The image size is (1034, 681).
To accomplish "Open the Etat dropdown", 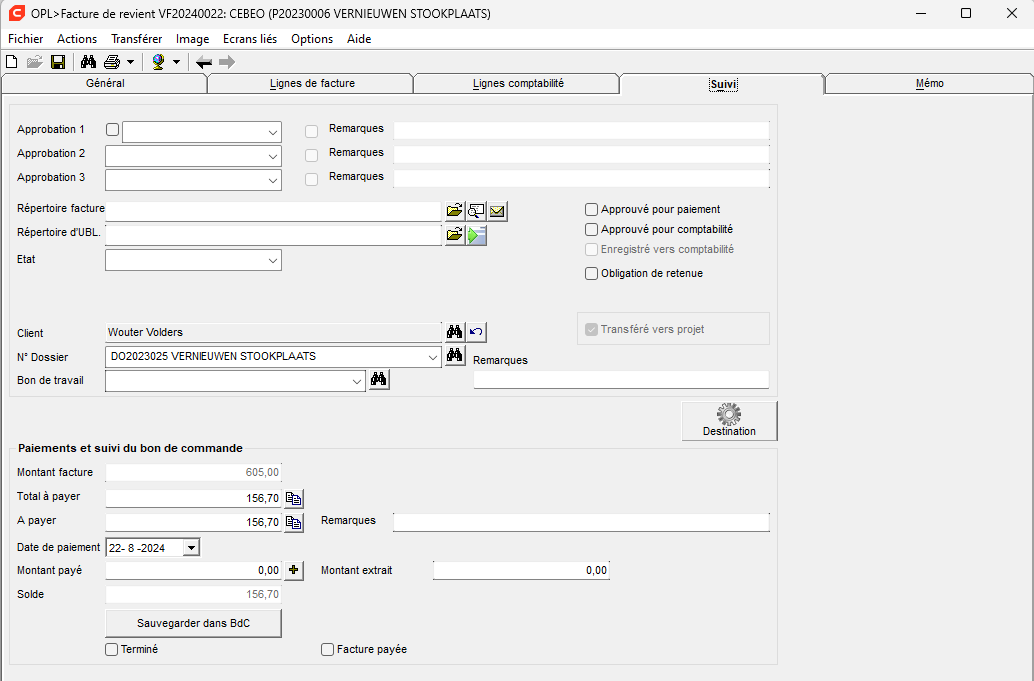I will pyautogui.click(x=273, y=260).
